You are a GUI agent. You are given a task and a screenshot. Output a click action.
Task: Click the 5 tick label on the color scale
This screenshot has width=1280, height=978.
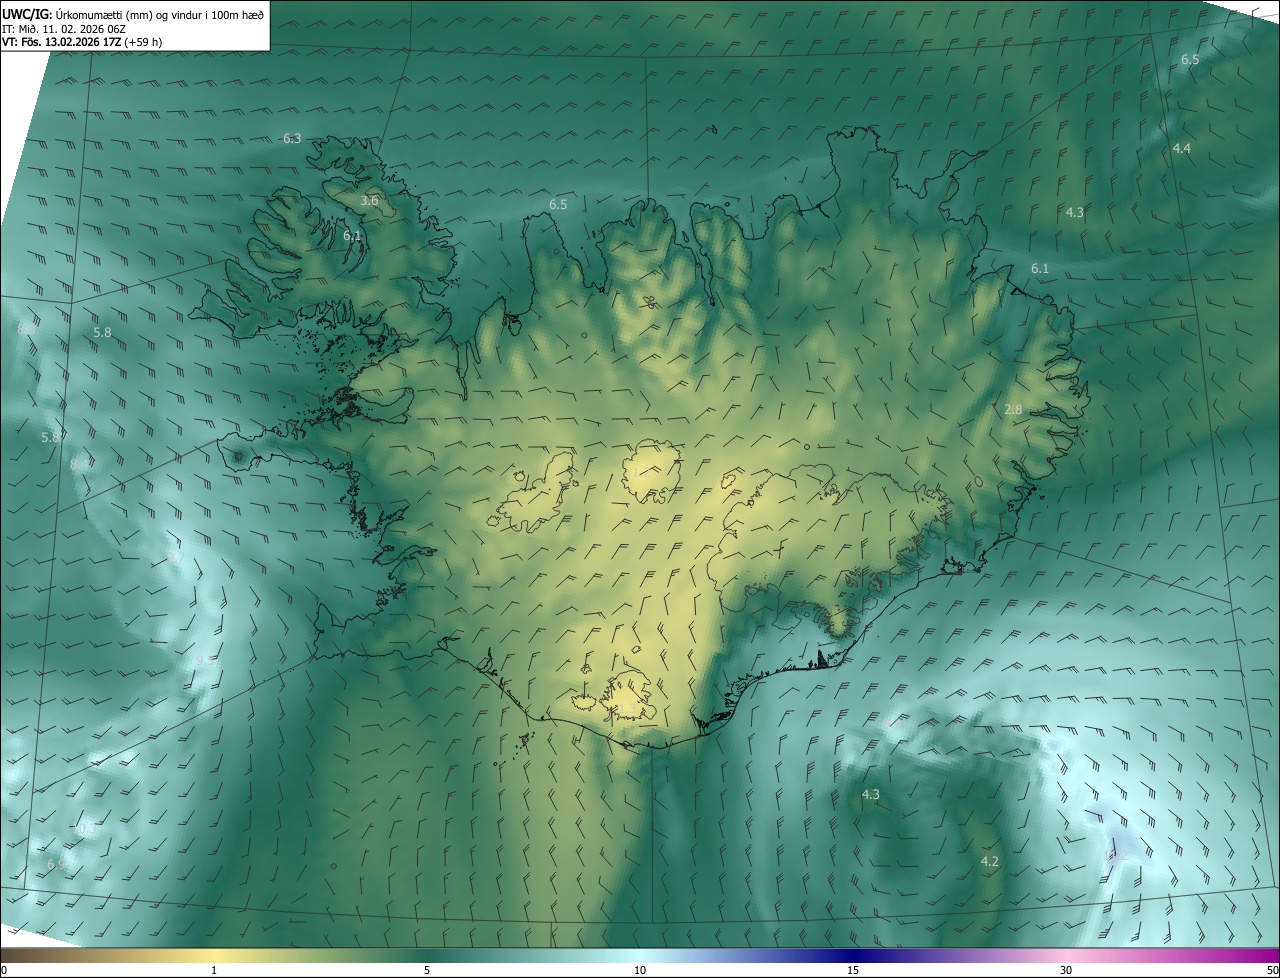[x=427, y=971]
